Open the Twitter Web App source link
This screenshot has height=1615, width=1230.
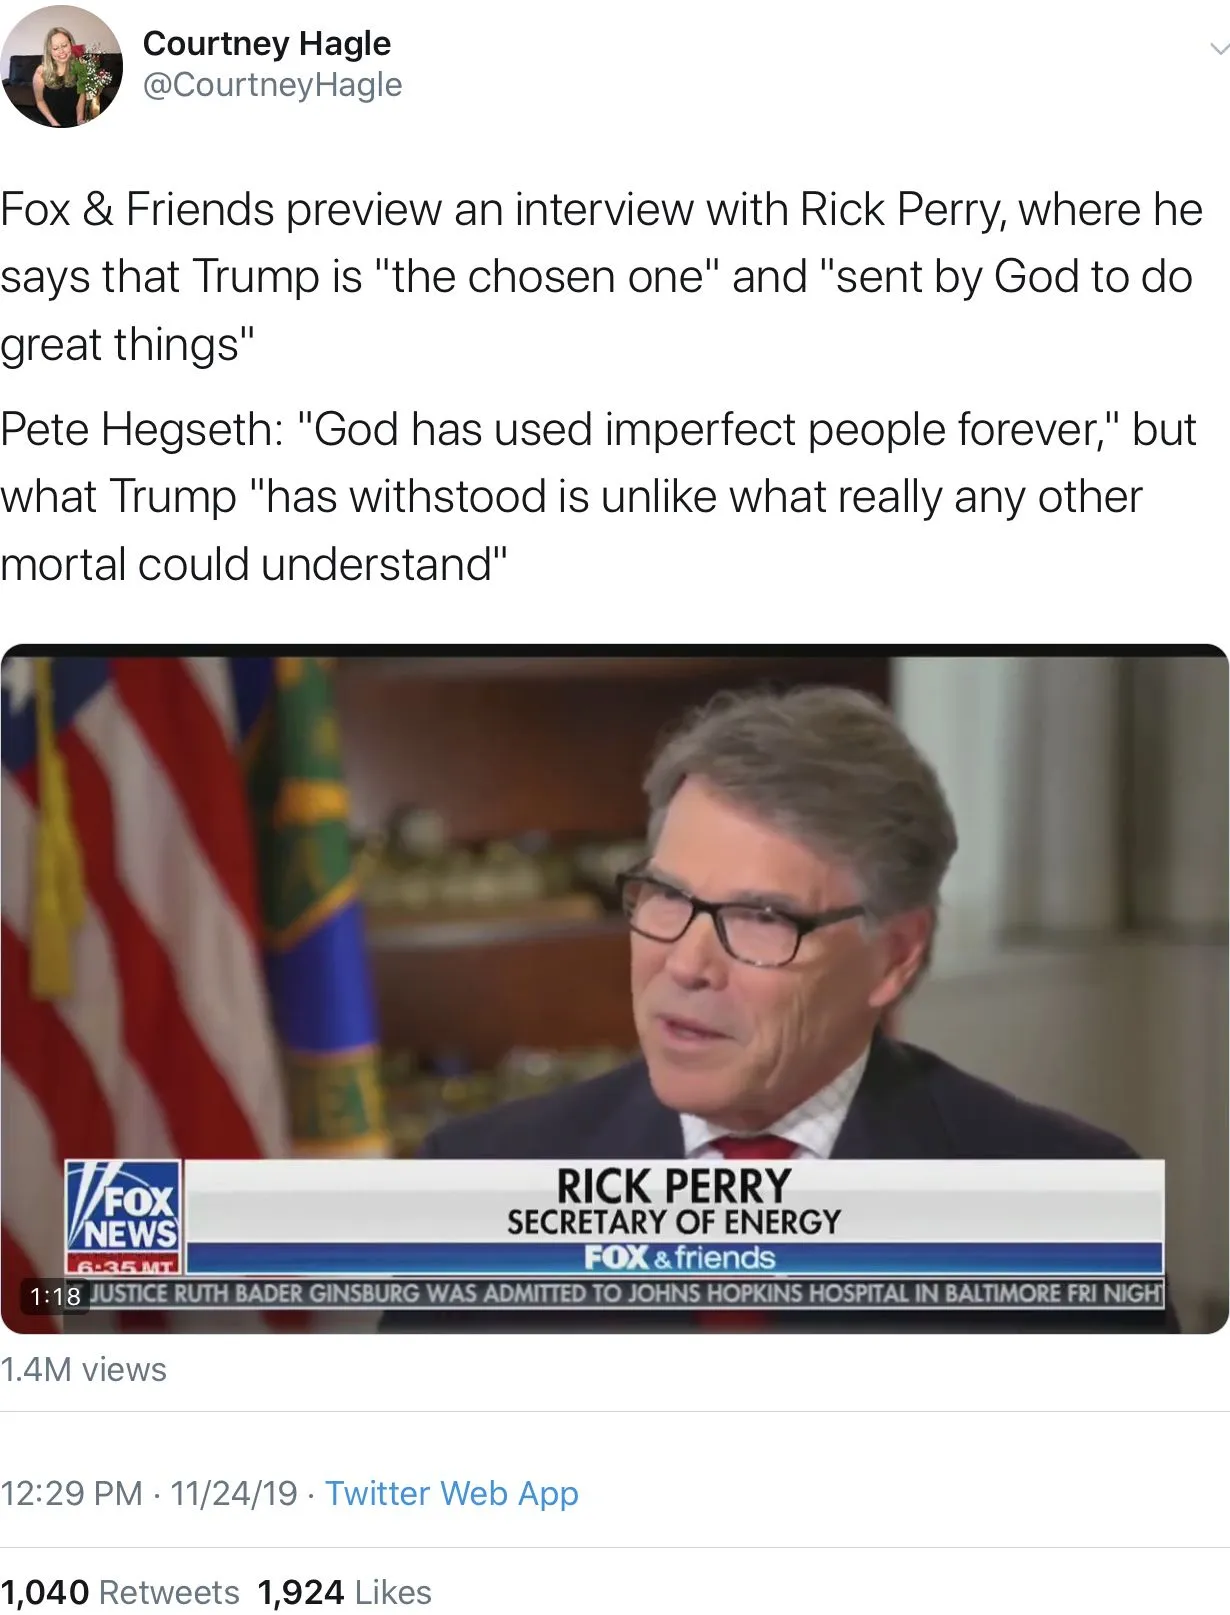[x=452, y=1493]
